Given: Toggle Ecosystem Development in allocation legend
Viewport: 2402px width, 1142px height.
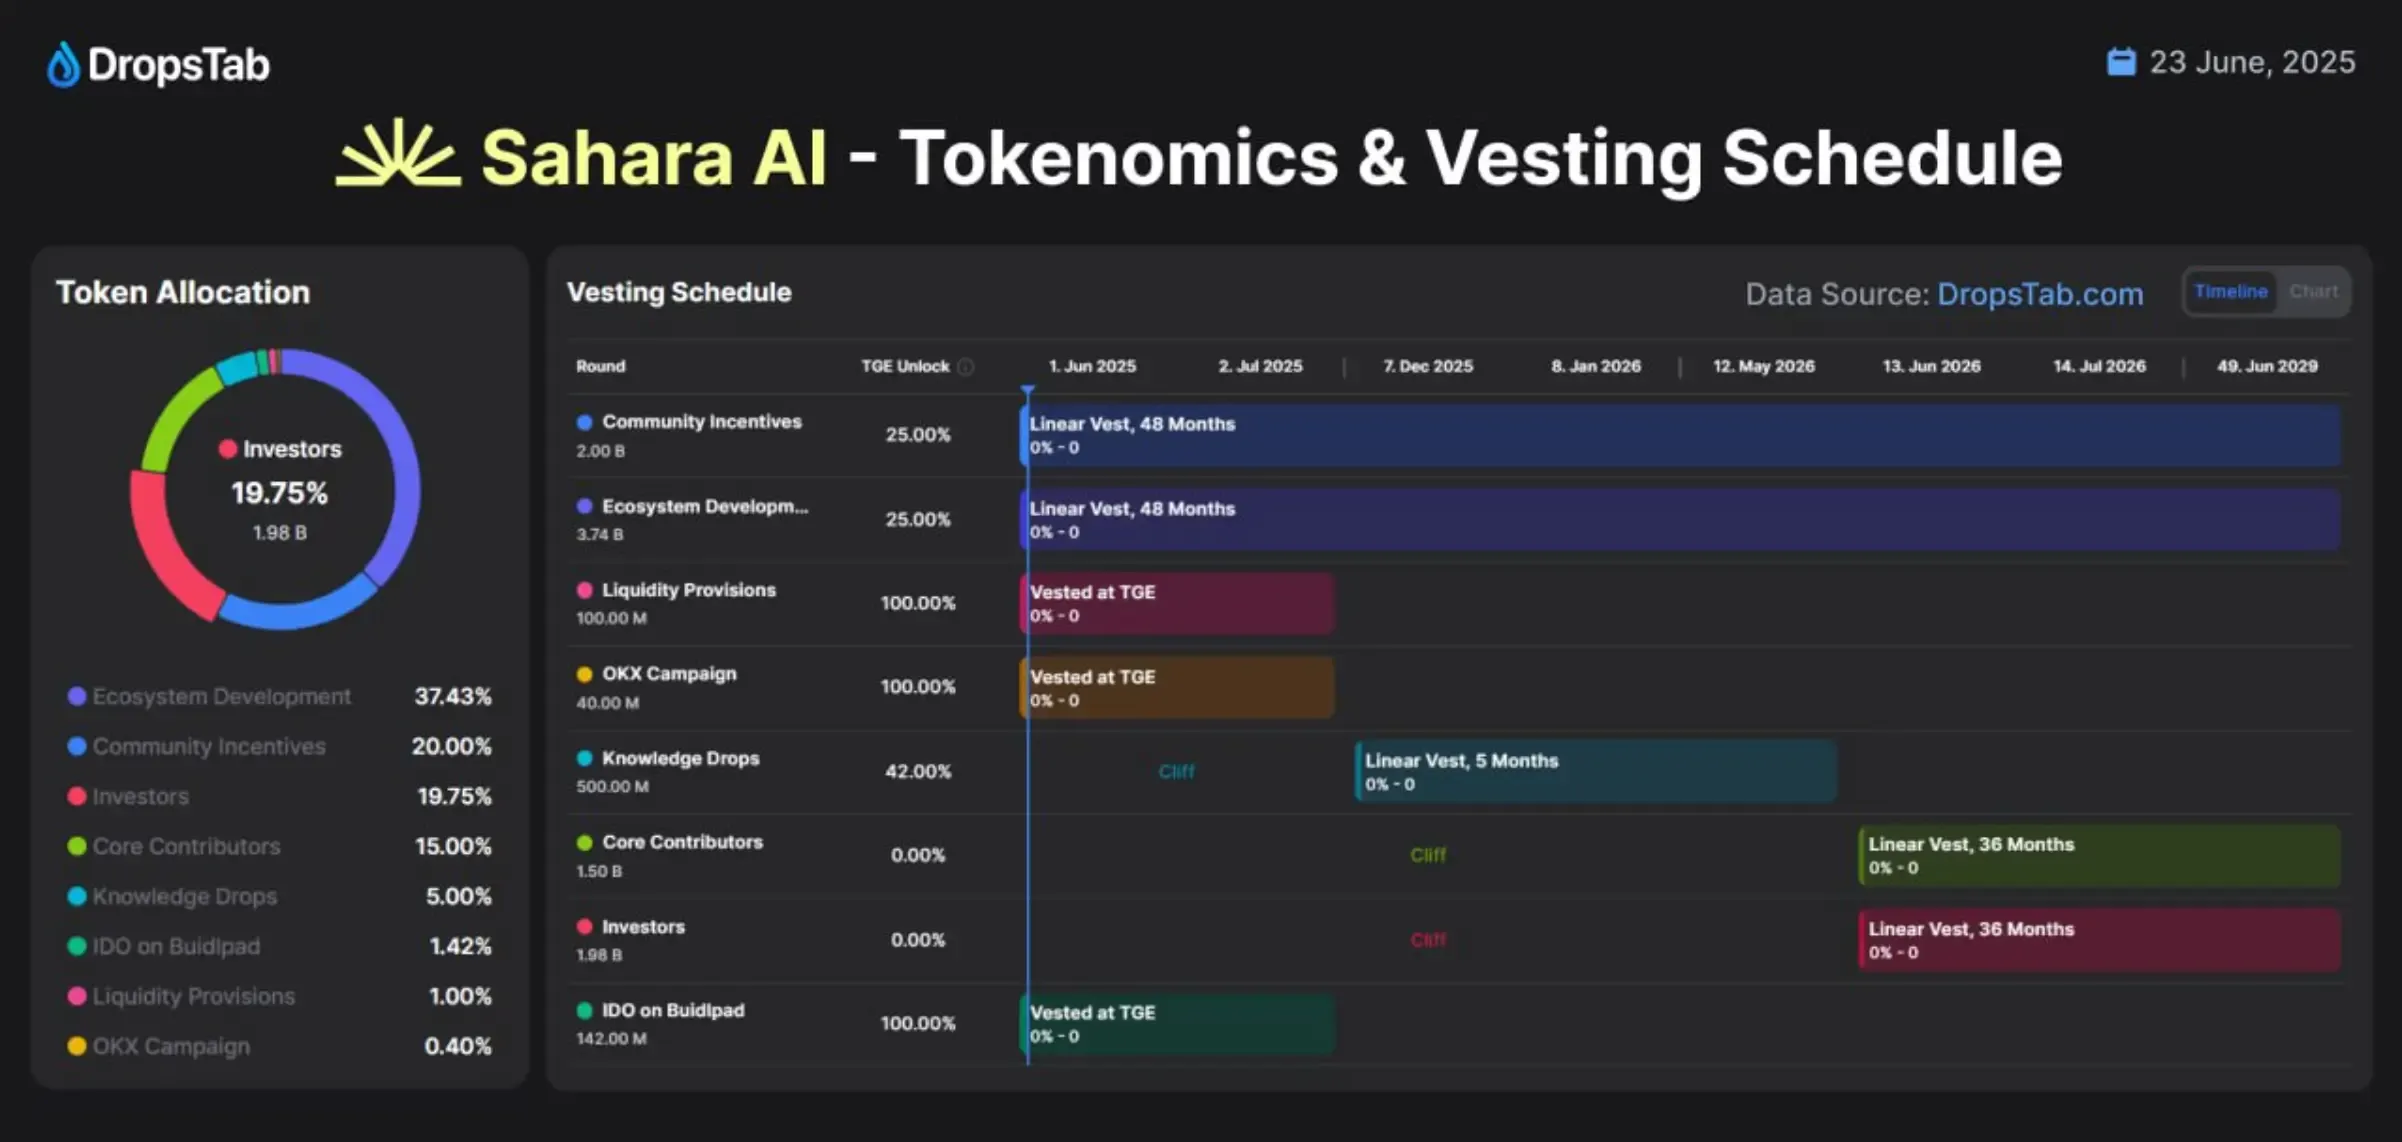Looking at the screenshot, I should [x=221, y=696].
